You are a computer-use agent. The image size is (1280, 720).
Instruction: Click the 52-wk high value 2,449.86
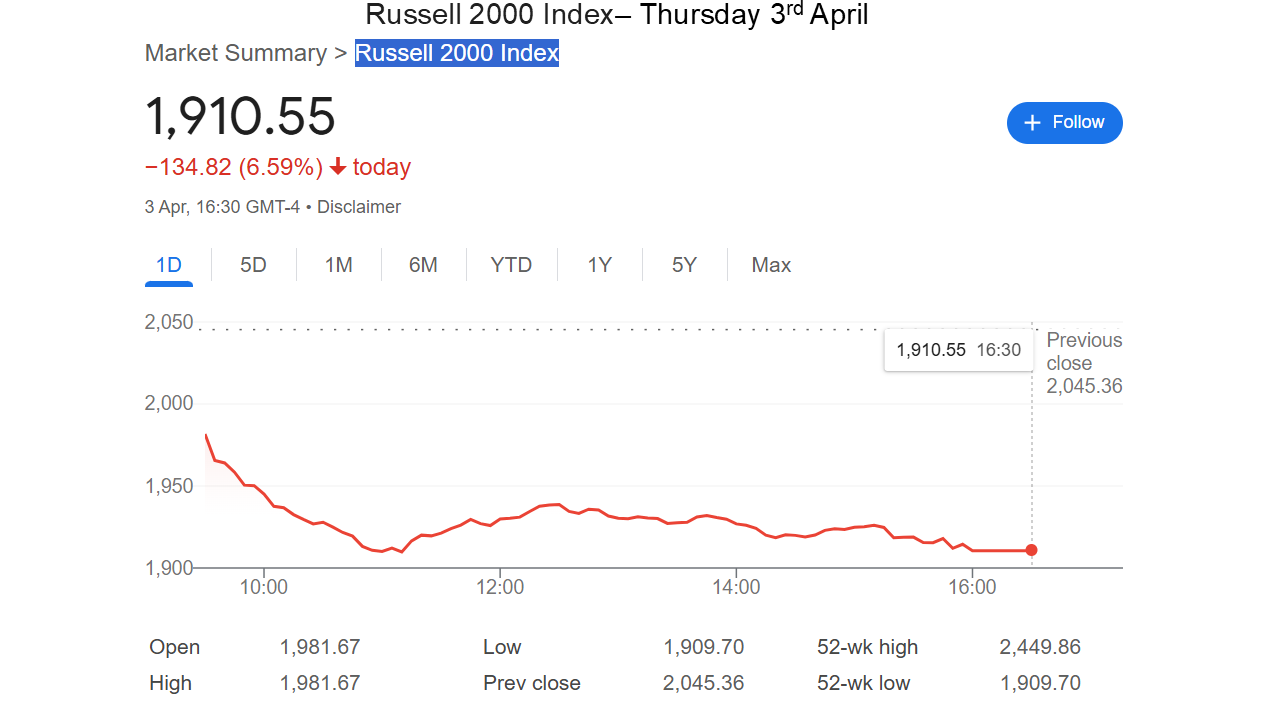[1040, 647]
